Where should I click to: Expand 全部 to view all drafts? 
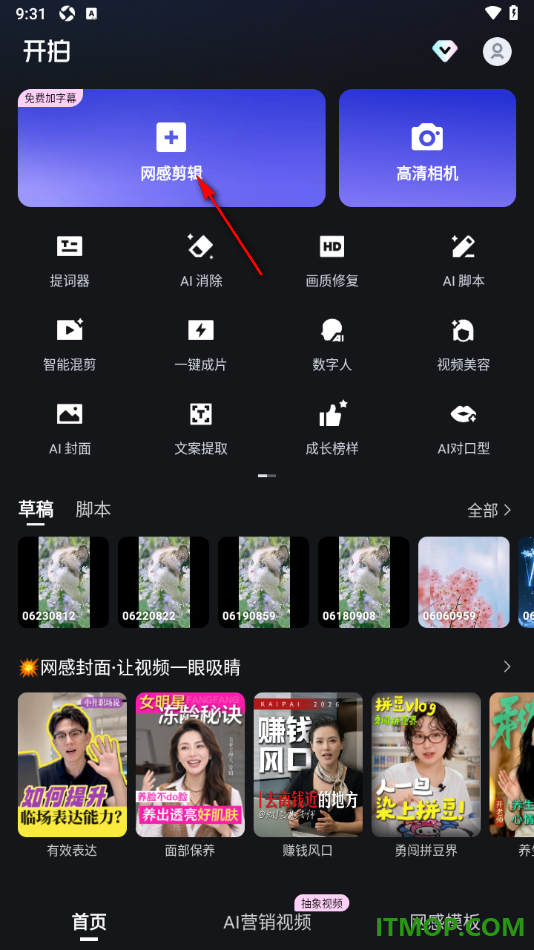coord(490,510)
